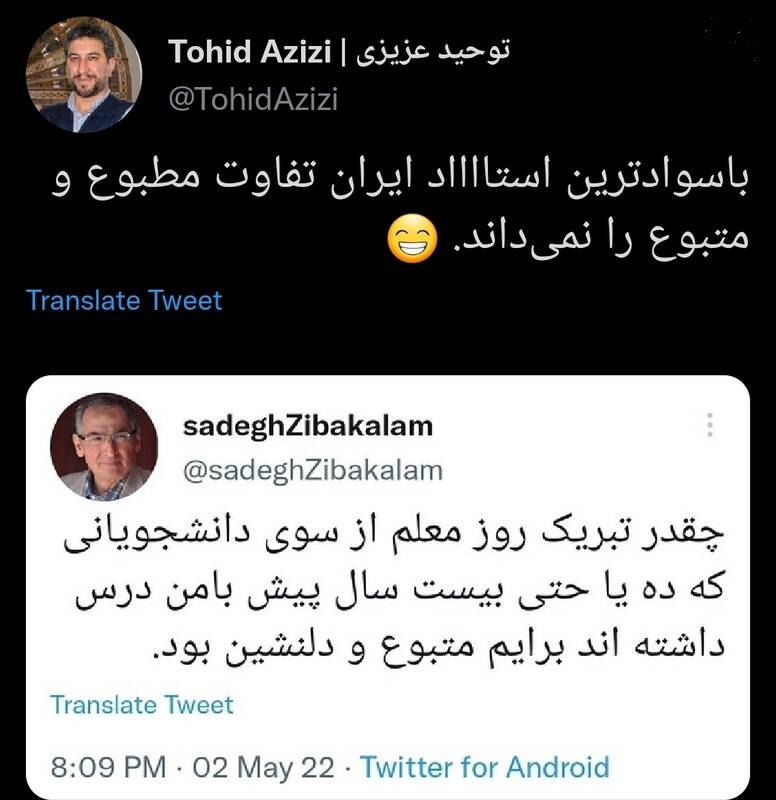776x800 pixels.
Task: Translate the quoted Zibakalam tweet
Action: (x=141, y=705)
